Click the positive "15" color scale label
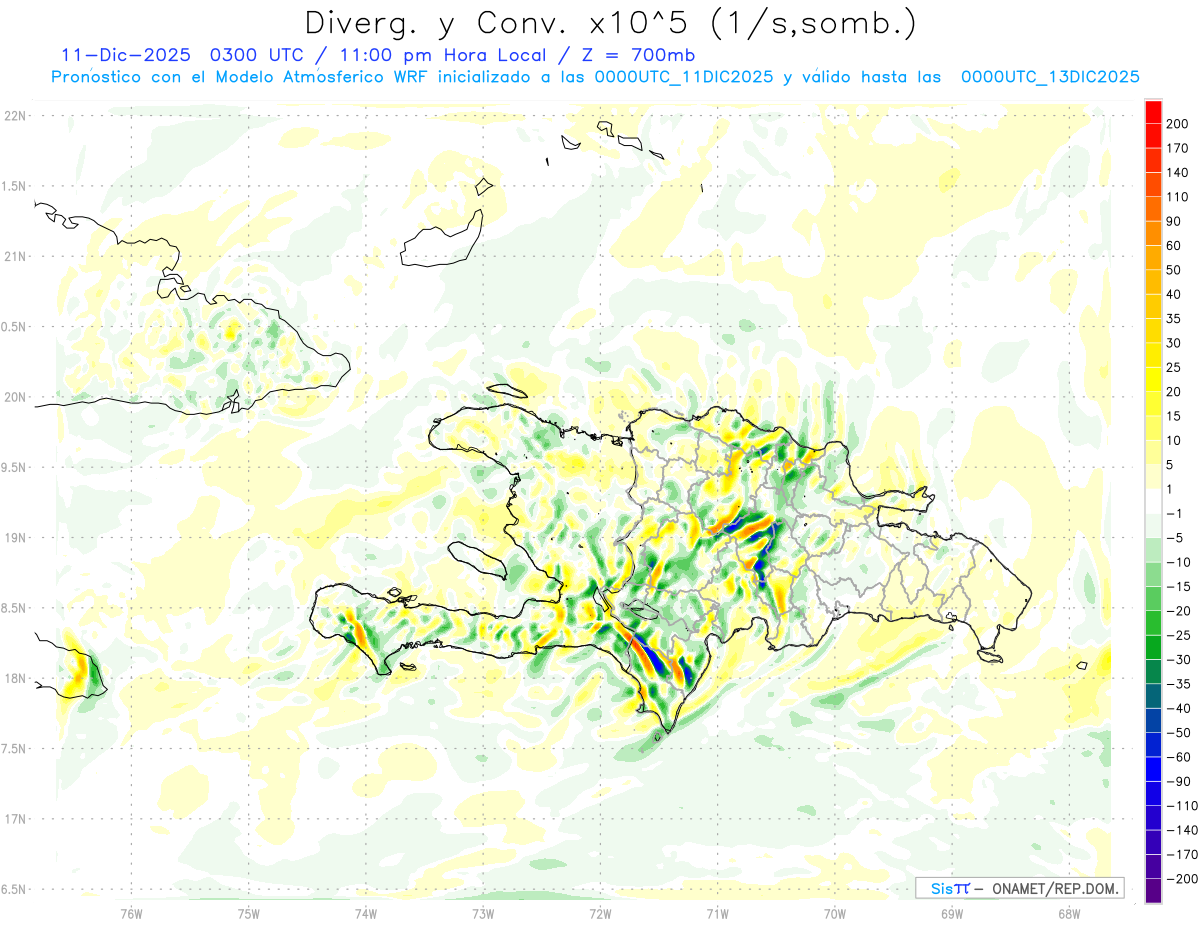 coord(1174,416)
